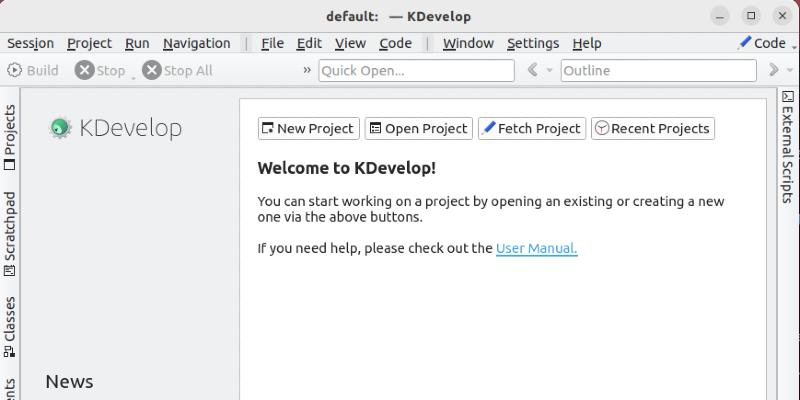Image resolution: width=800 pixels, height=400 pixels.
Task: Click the Code area switcher icon
Action: pyautogui.click(x=745, y=43)
